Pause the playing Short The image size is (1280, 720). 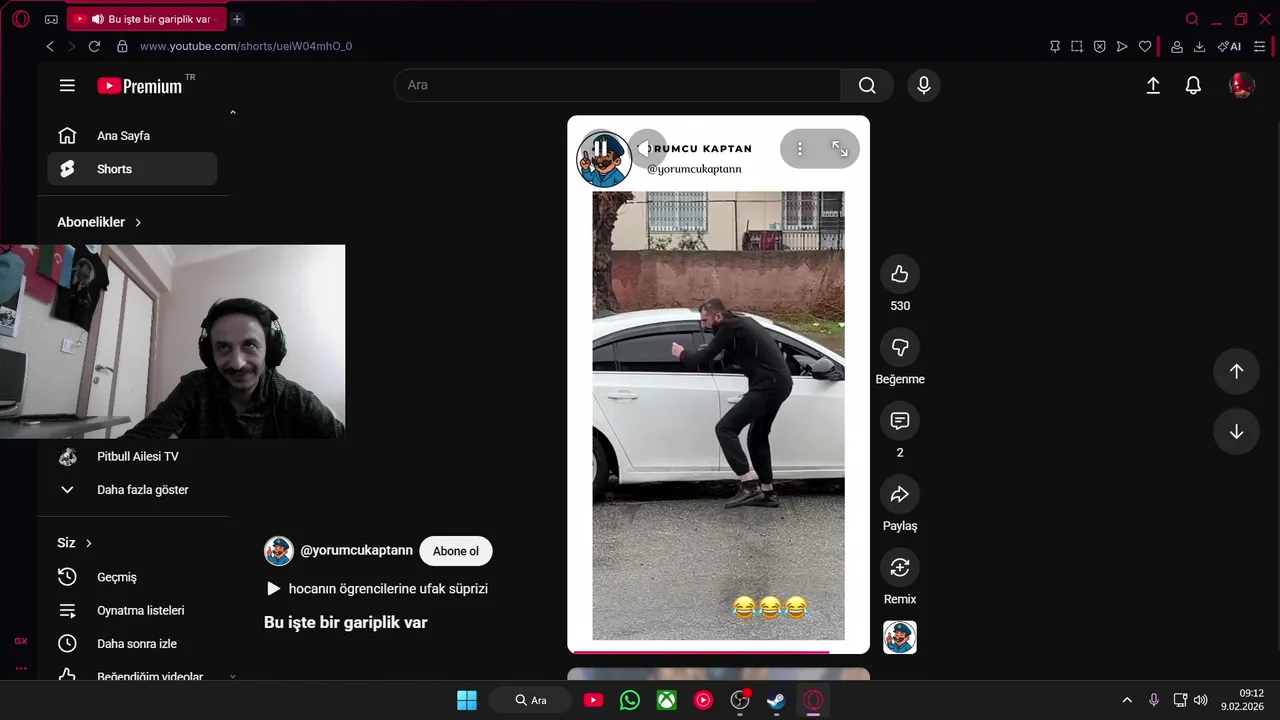(x=600, y=149)
